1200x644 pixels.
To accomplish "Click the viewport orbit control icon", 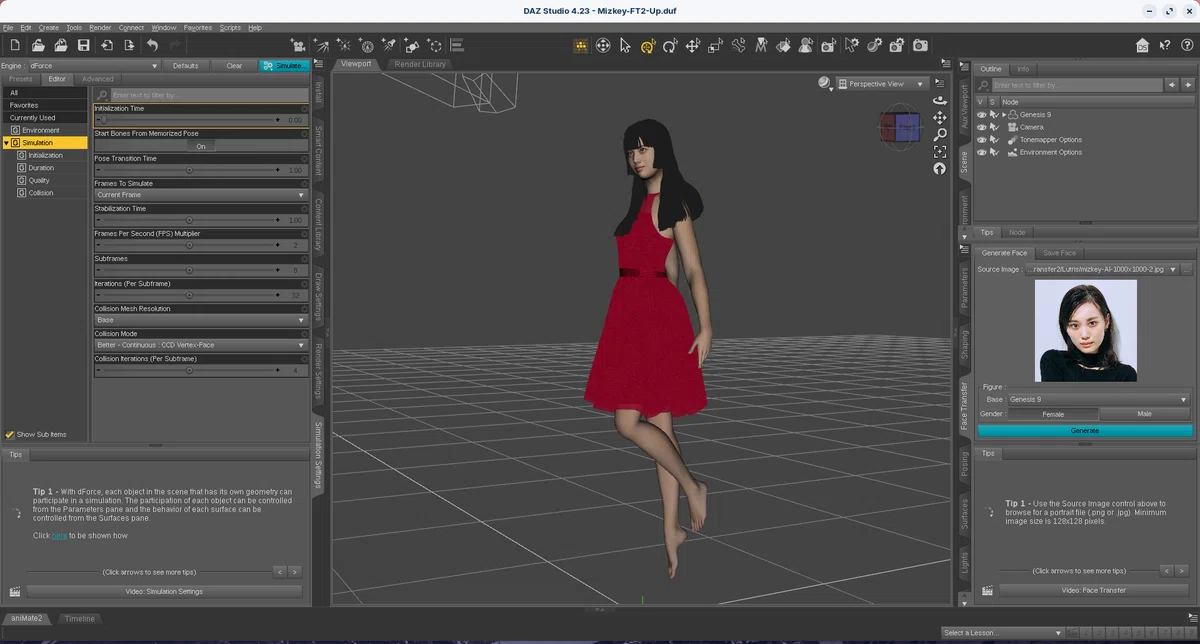I will pos(940,100).
